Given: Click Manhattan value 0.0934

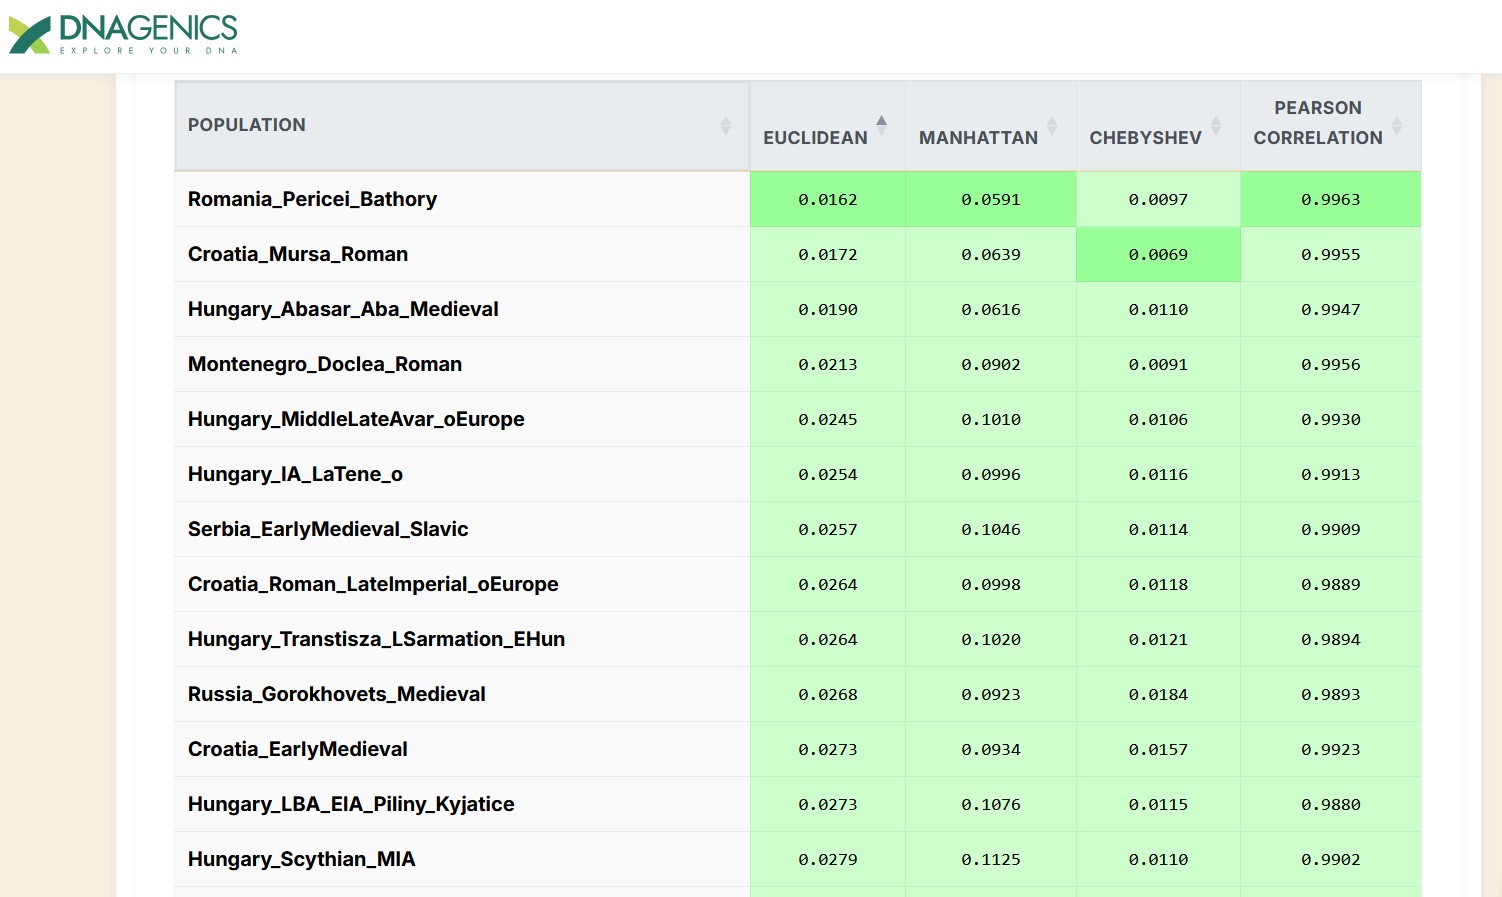Looking at the screenshot, I should tap(991, 750).
